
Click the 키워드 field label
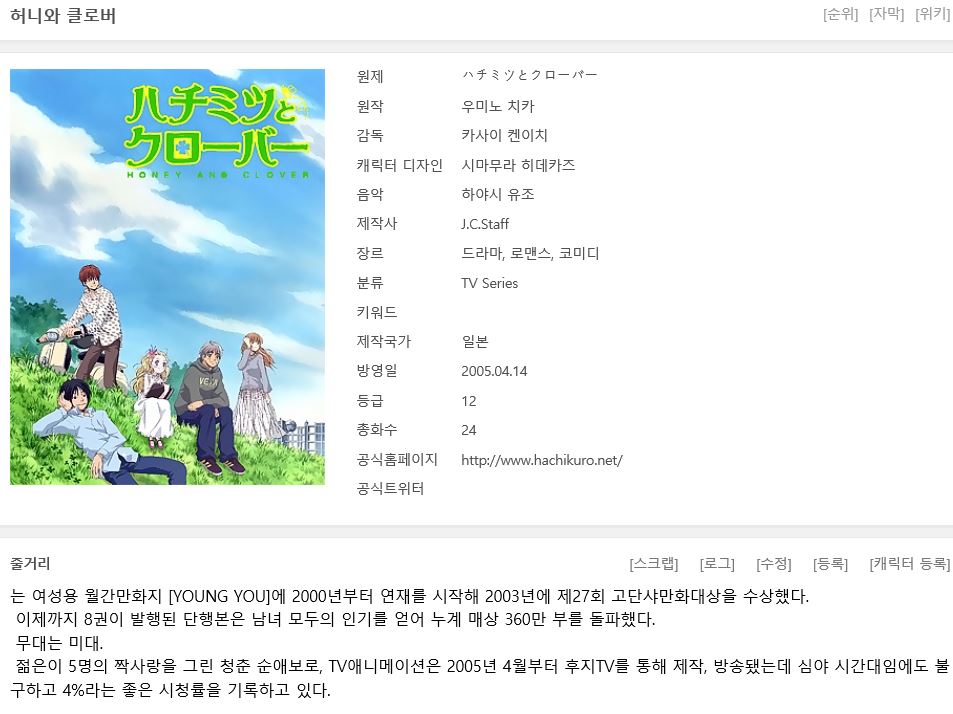click(x=377, y=312)
